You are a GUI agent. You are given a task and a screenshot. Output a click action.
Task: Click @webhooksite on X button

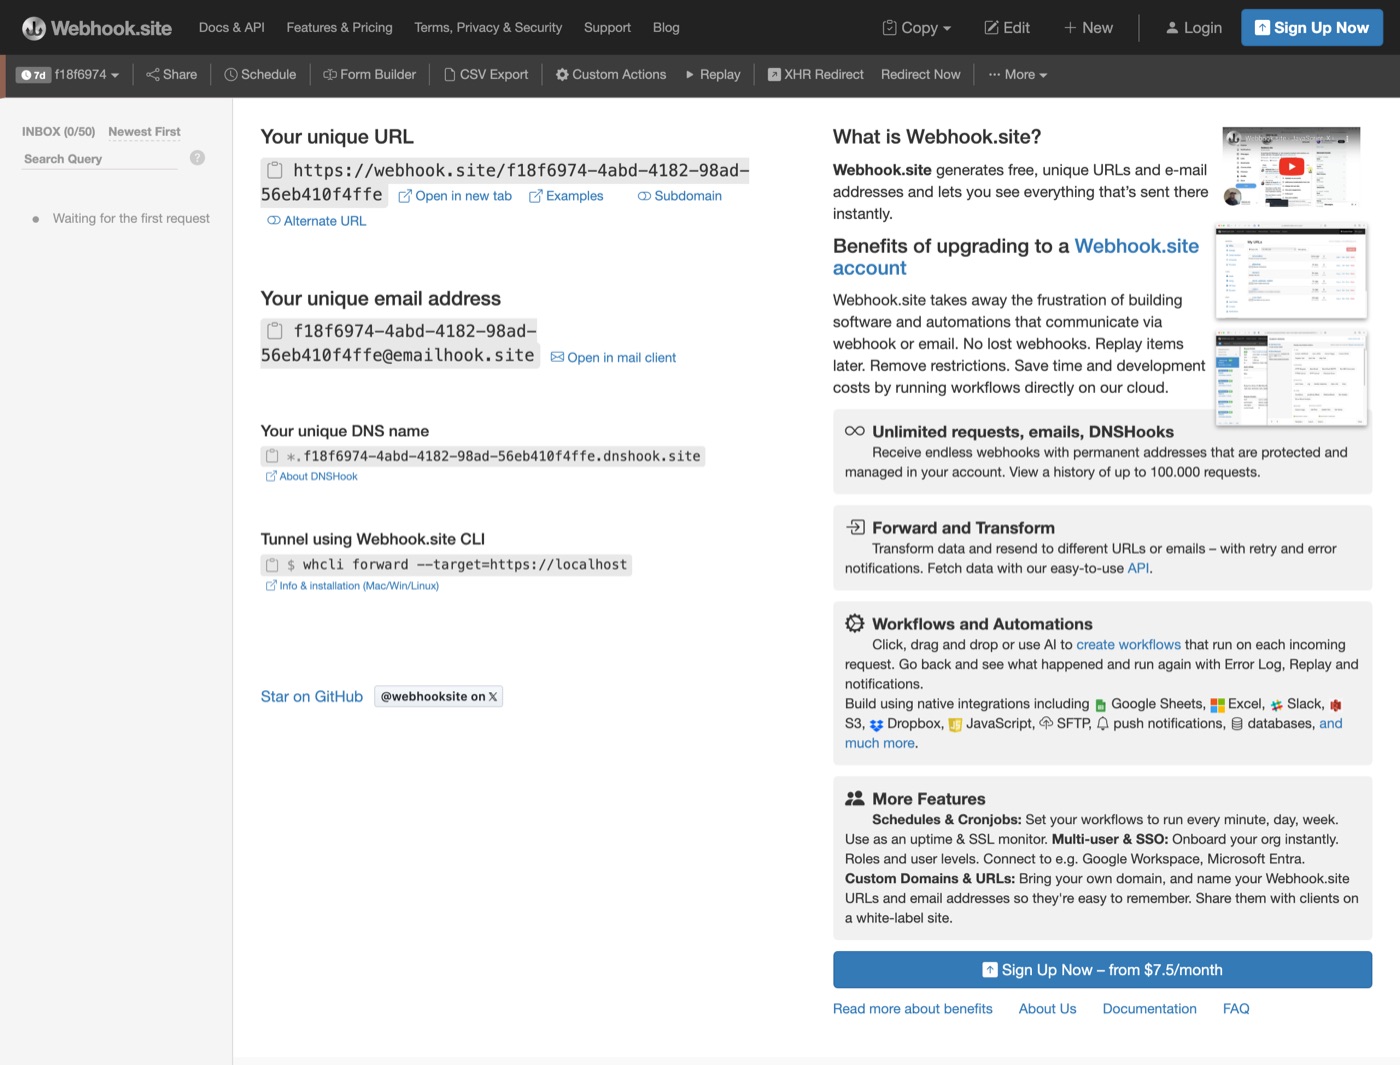tap(438, 697)
